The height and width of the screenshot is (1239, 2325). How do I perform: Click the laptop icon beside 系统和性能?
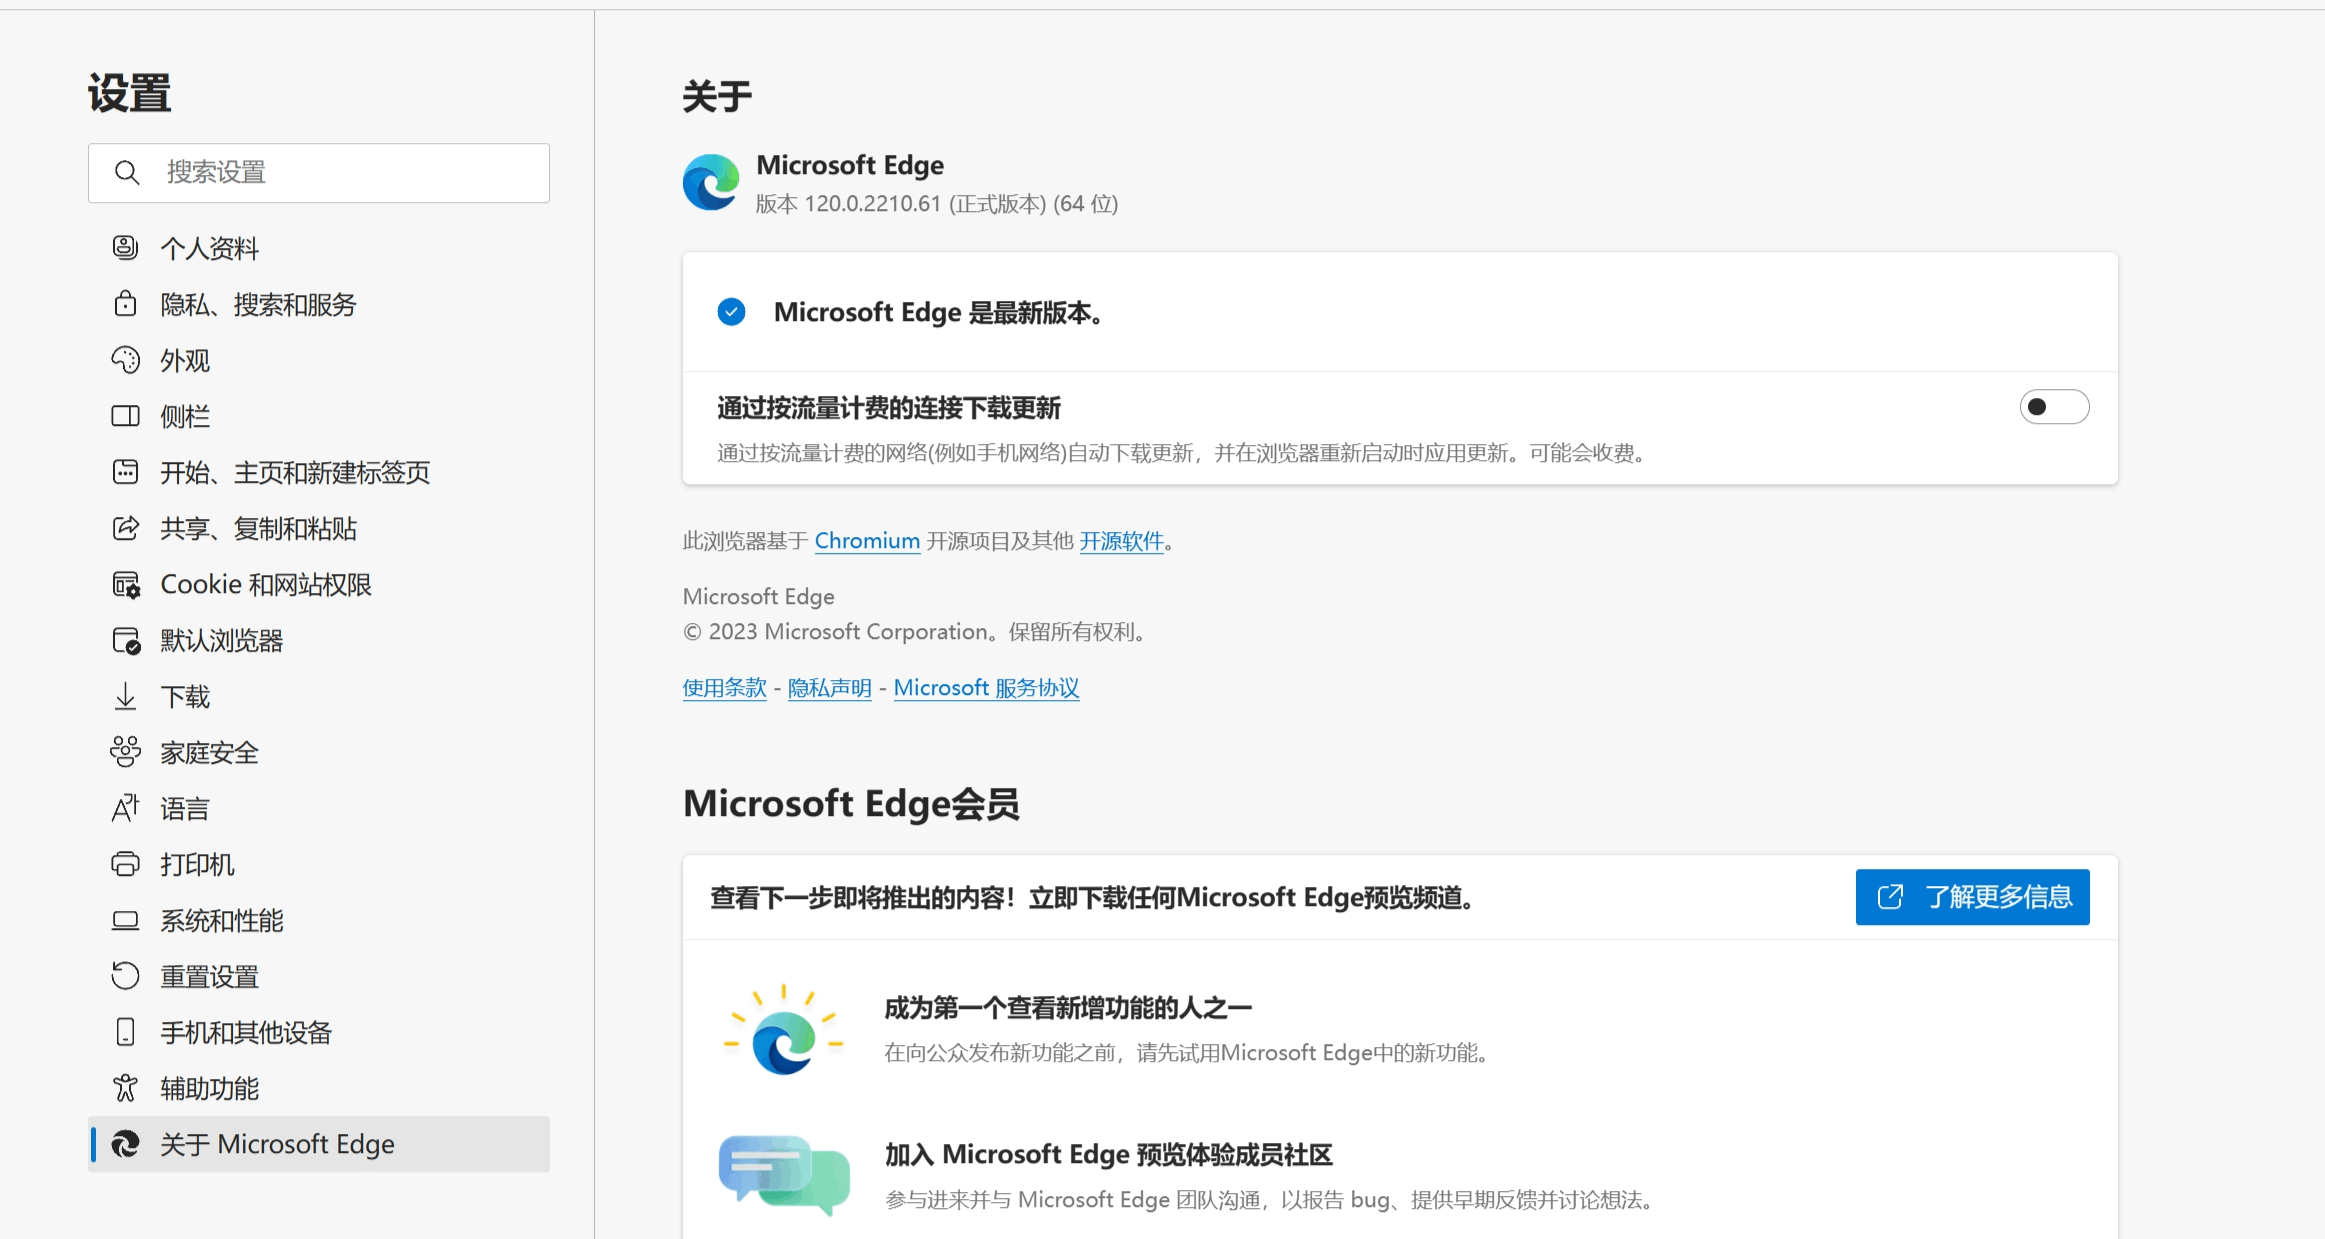(125, 920)
